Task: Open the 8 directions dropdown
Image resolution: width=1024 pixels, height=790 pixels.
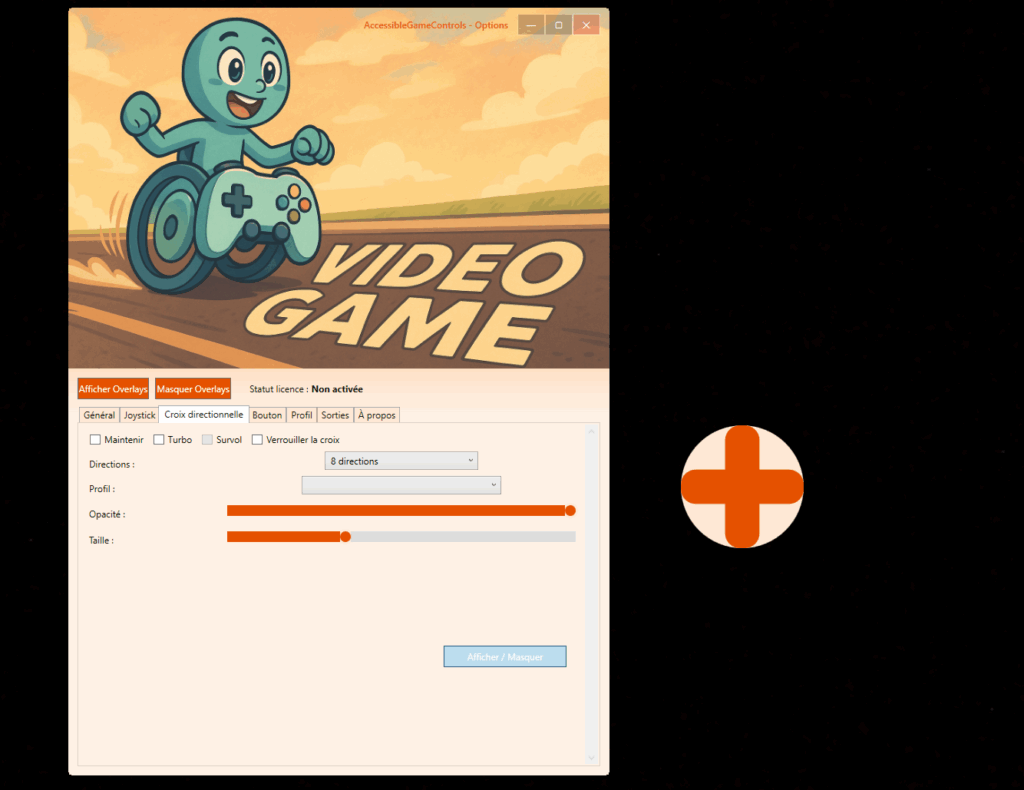Action: click(x=401, y=461)
